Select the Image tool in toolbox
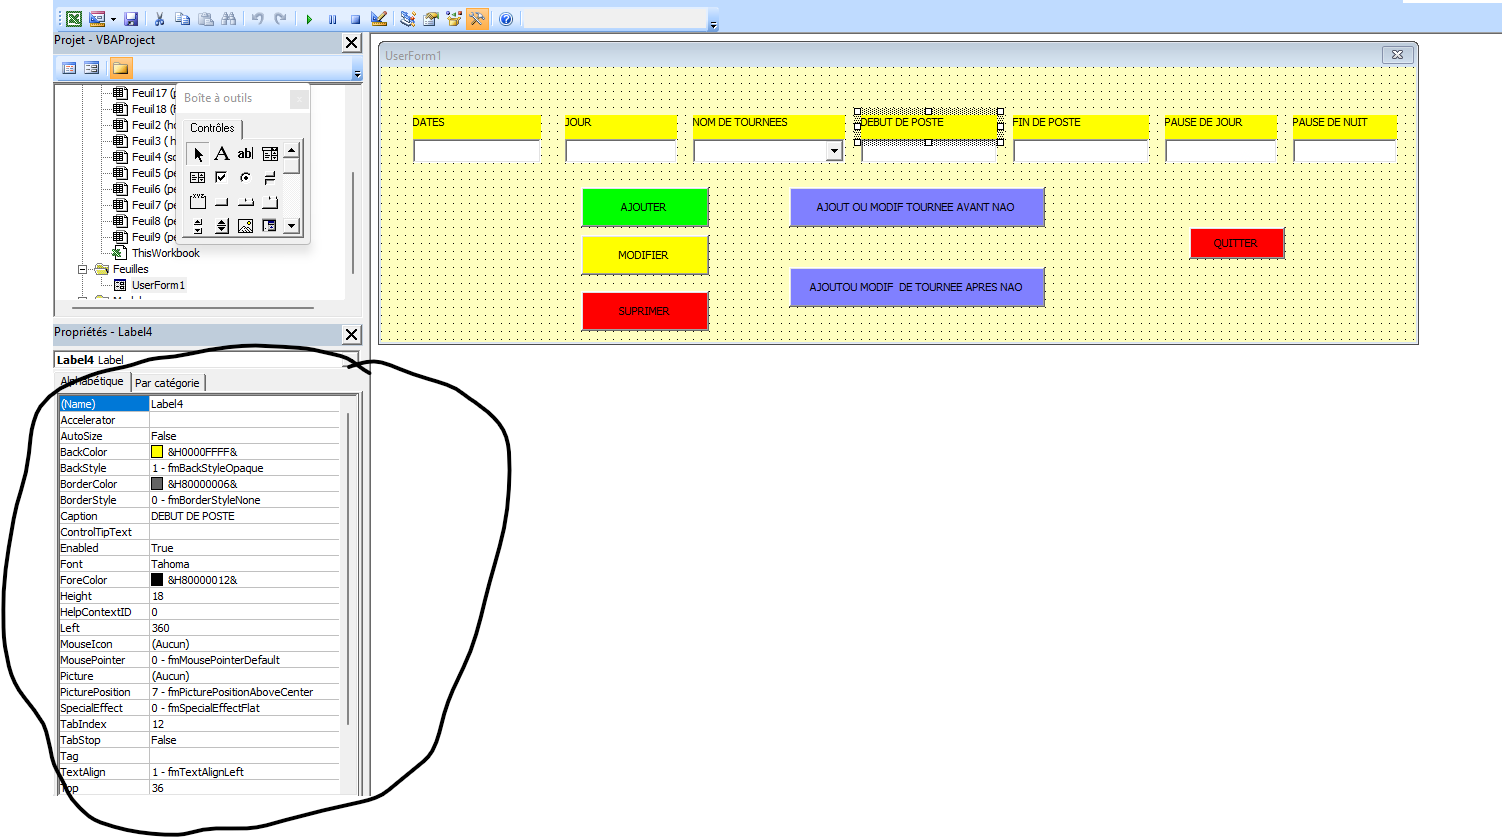The image size is (1502, 838). tap(245, 226)
